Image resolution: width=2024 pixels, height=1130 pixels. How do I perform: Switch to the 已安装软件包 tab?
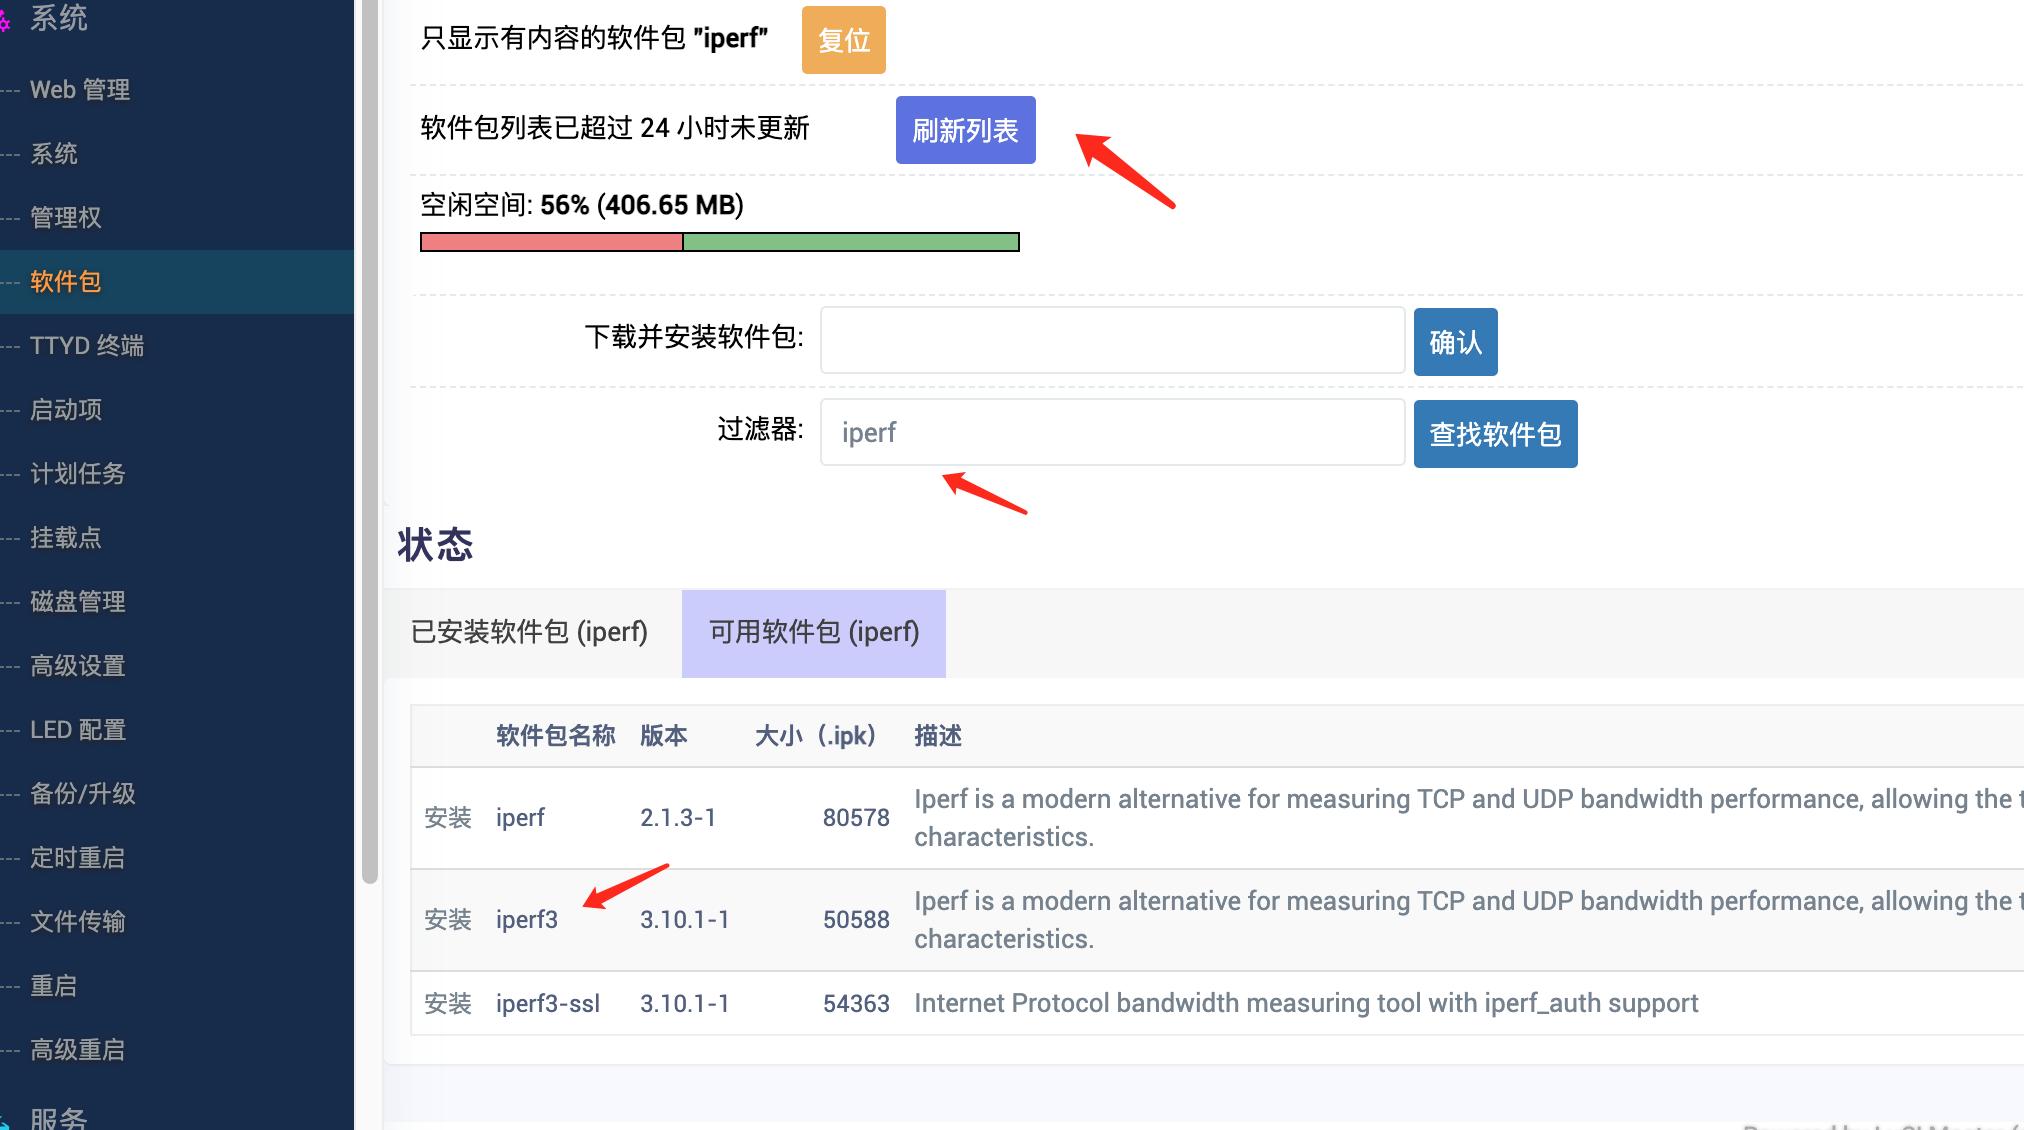point(528,632)
